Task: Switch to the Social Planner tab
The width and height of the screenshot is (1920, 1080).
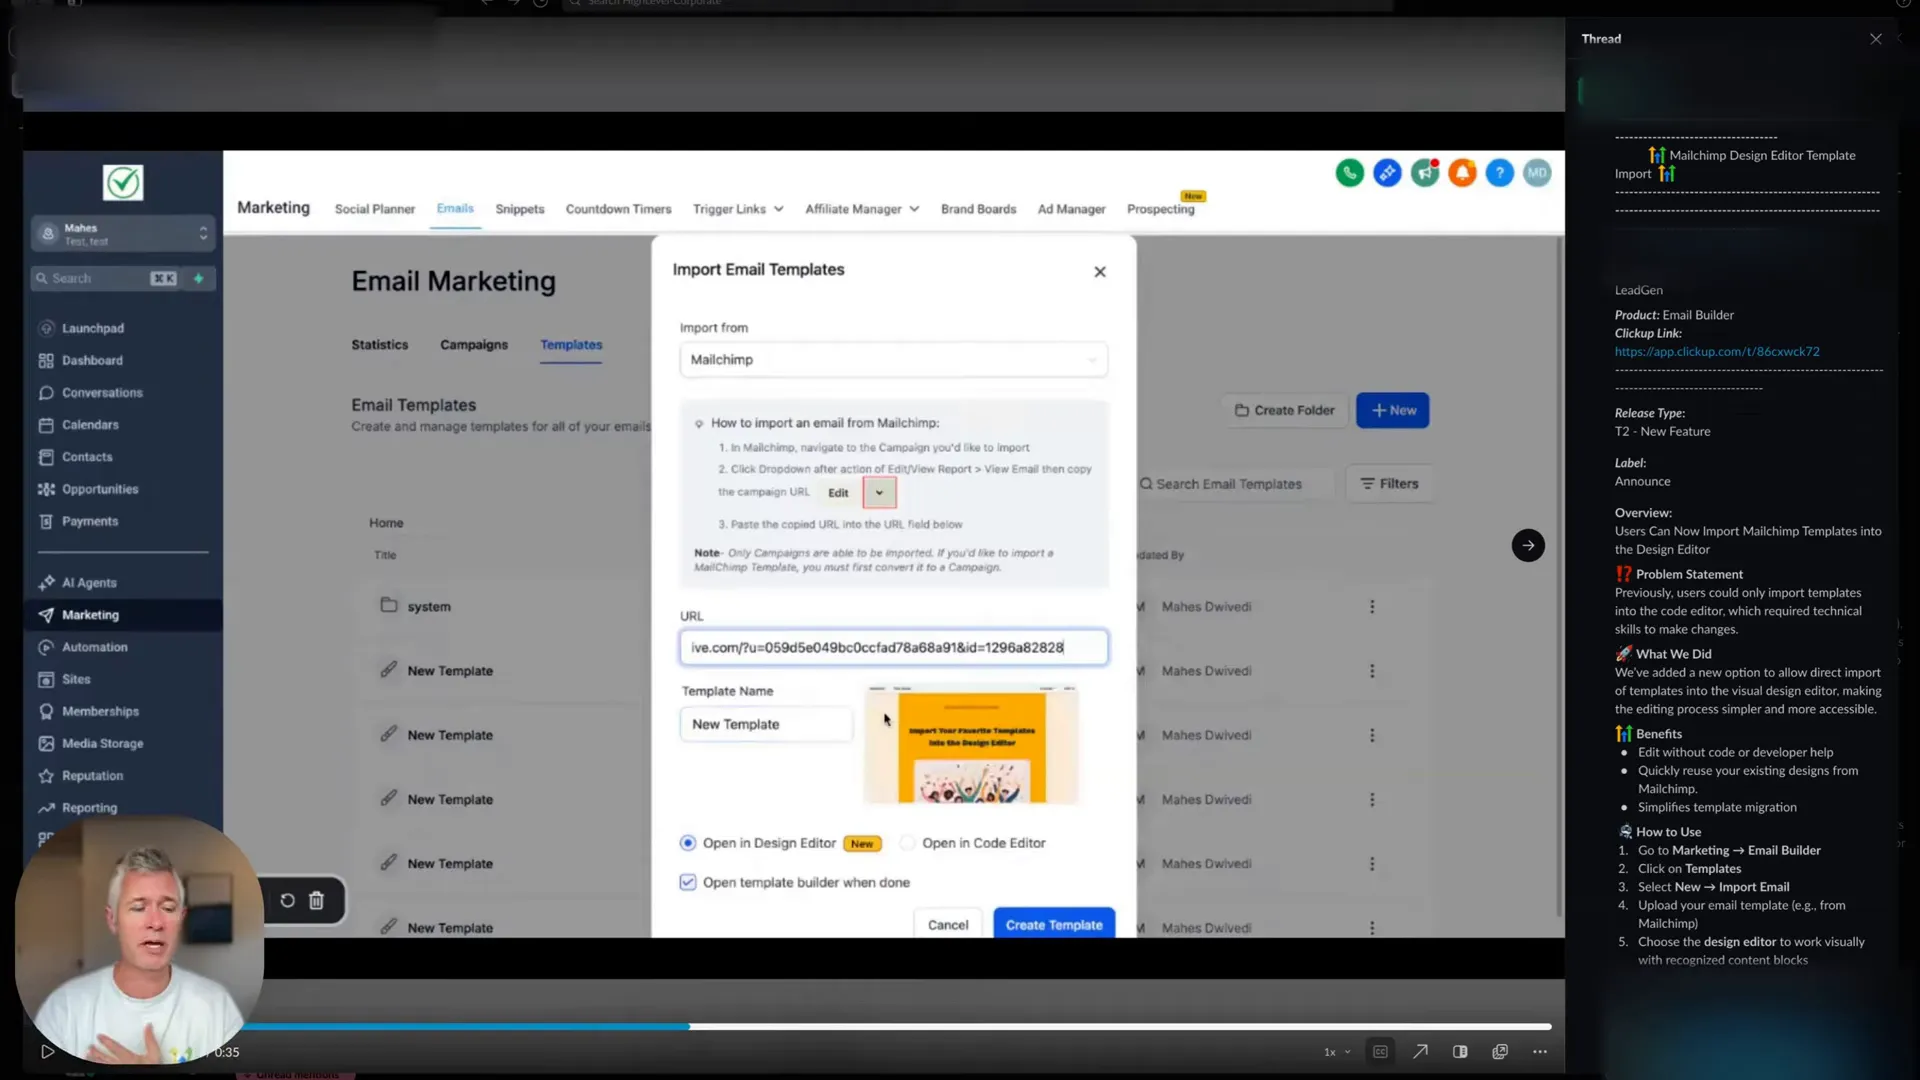Action: [x=374, y=209]
